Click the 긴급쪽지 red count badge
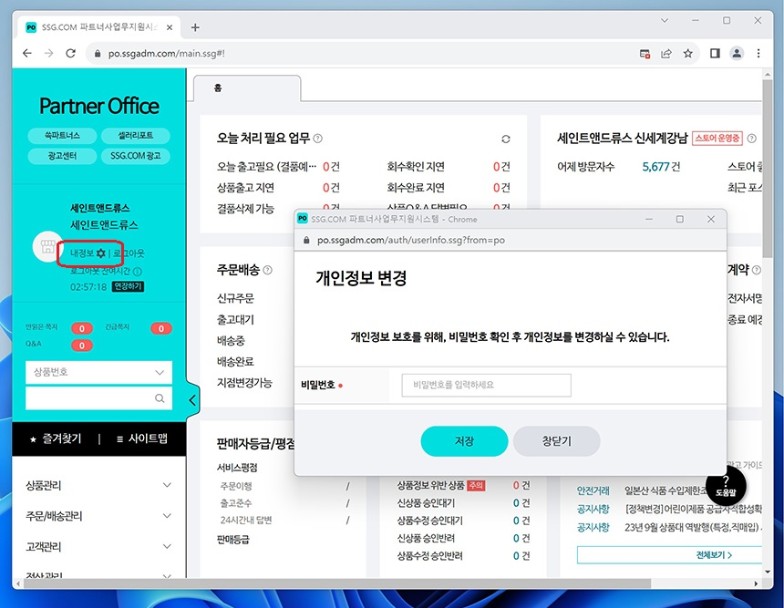The height and width of the screenshot is (608, 784). point(161,328)
